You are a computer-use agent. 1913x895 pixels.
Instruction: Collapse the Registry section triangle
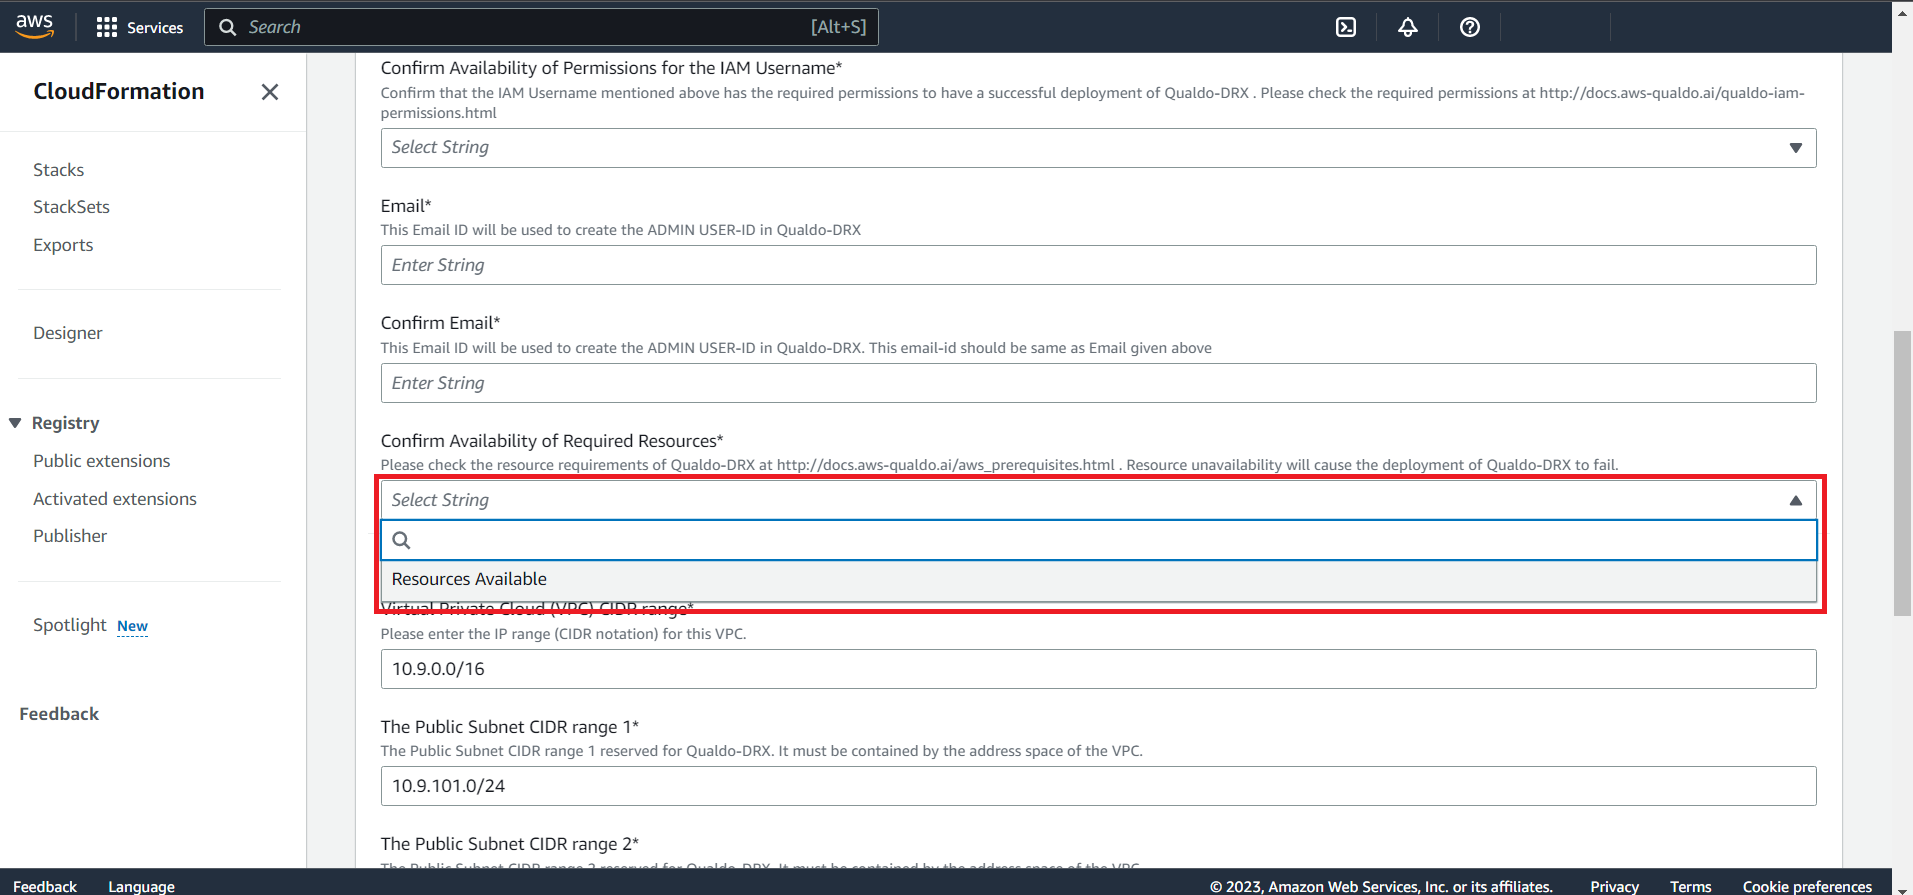(15, 423)
